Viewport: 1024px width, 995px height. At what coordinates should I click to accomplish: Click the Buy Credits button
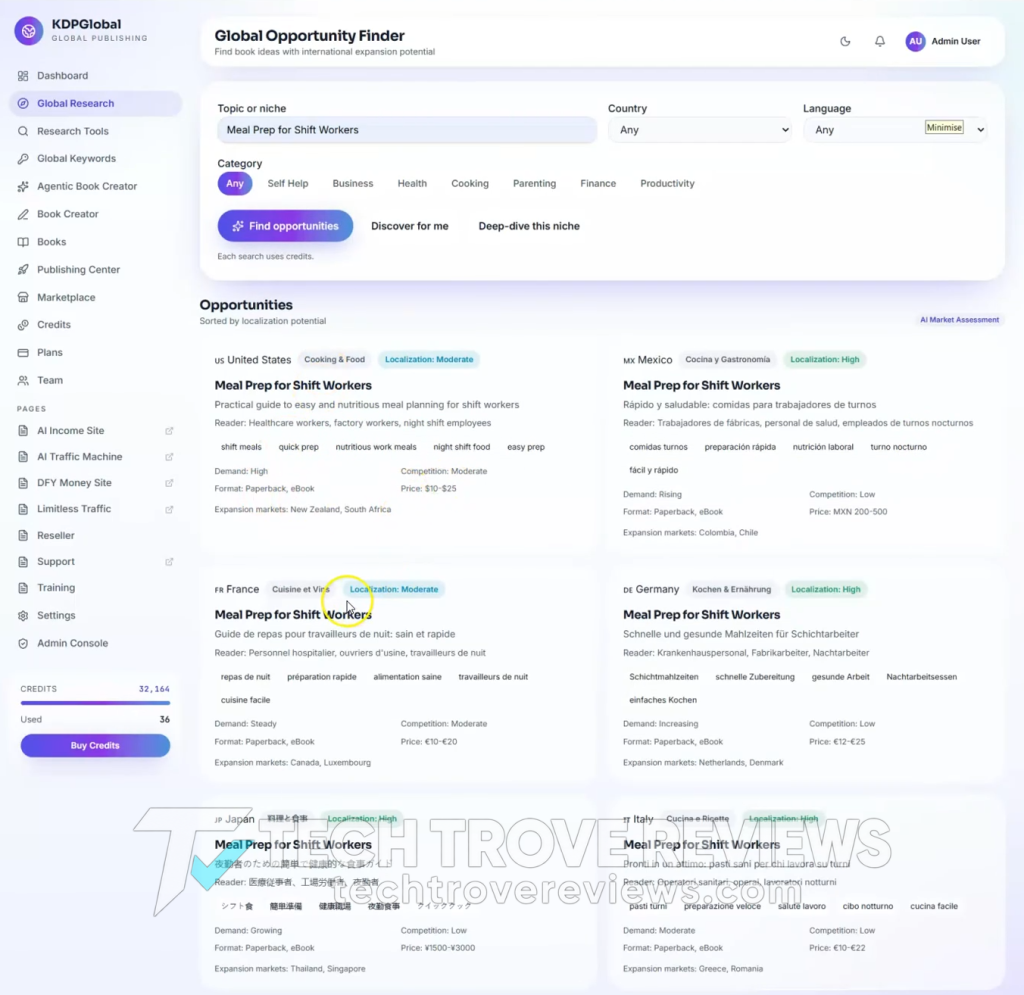point(95,746)
